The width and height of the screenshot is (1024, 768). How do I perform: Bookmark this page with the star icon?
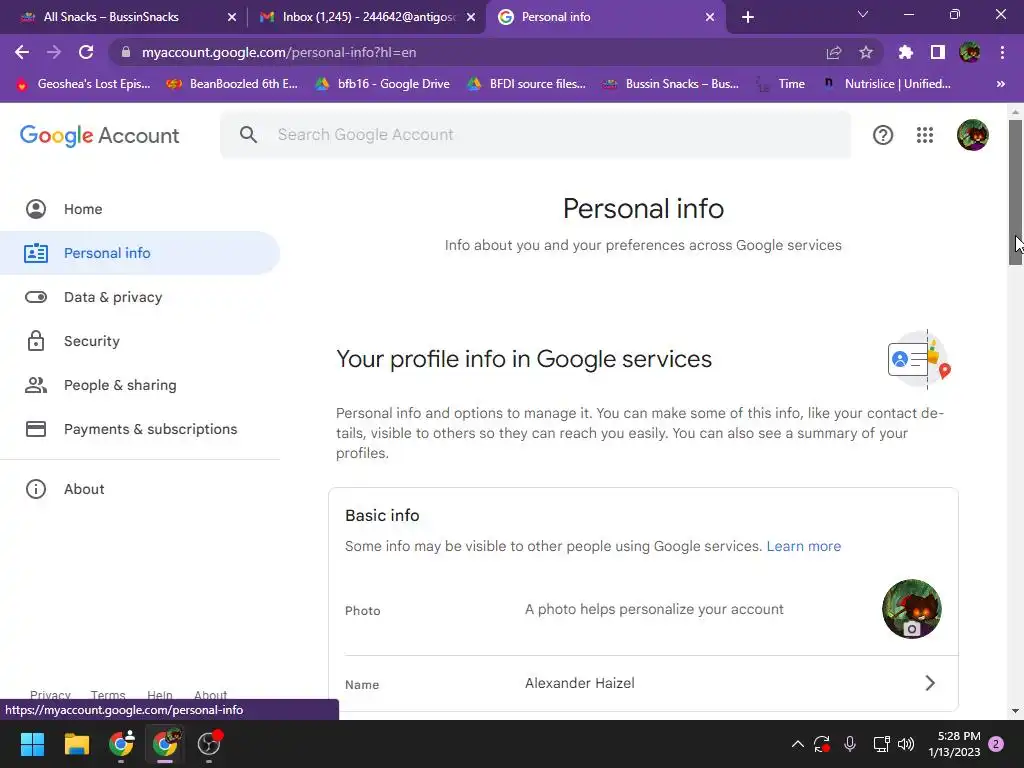point(866,52)
